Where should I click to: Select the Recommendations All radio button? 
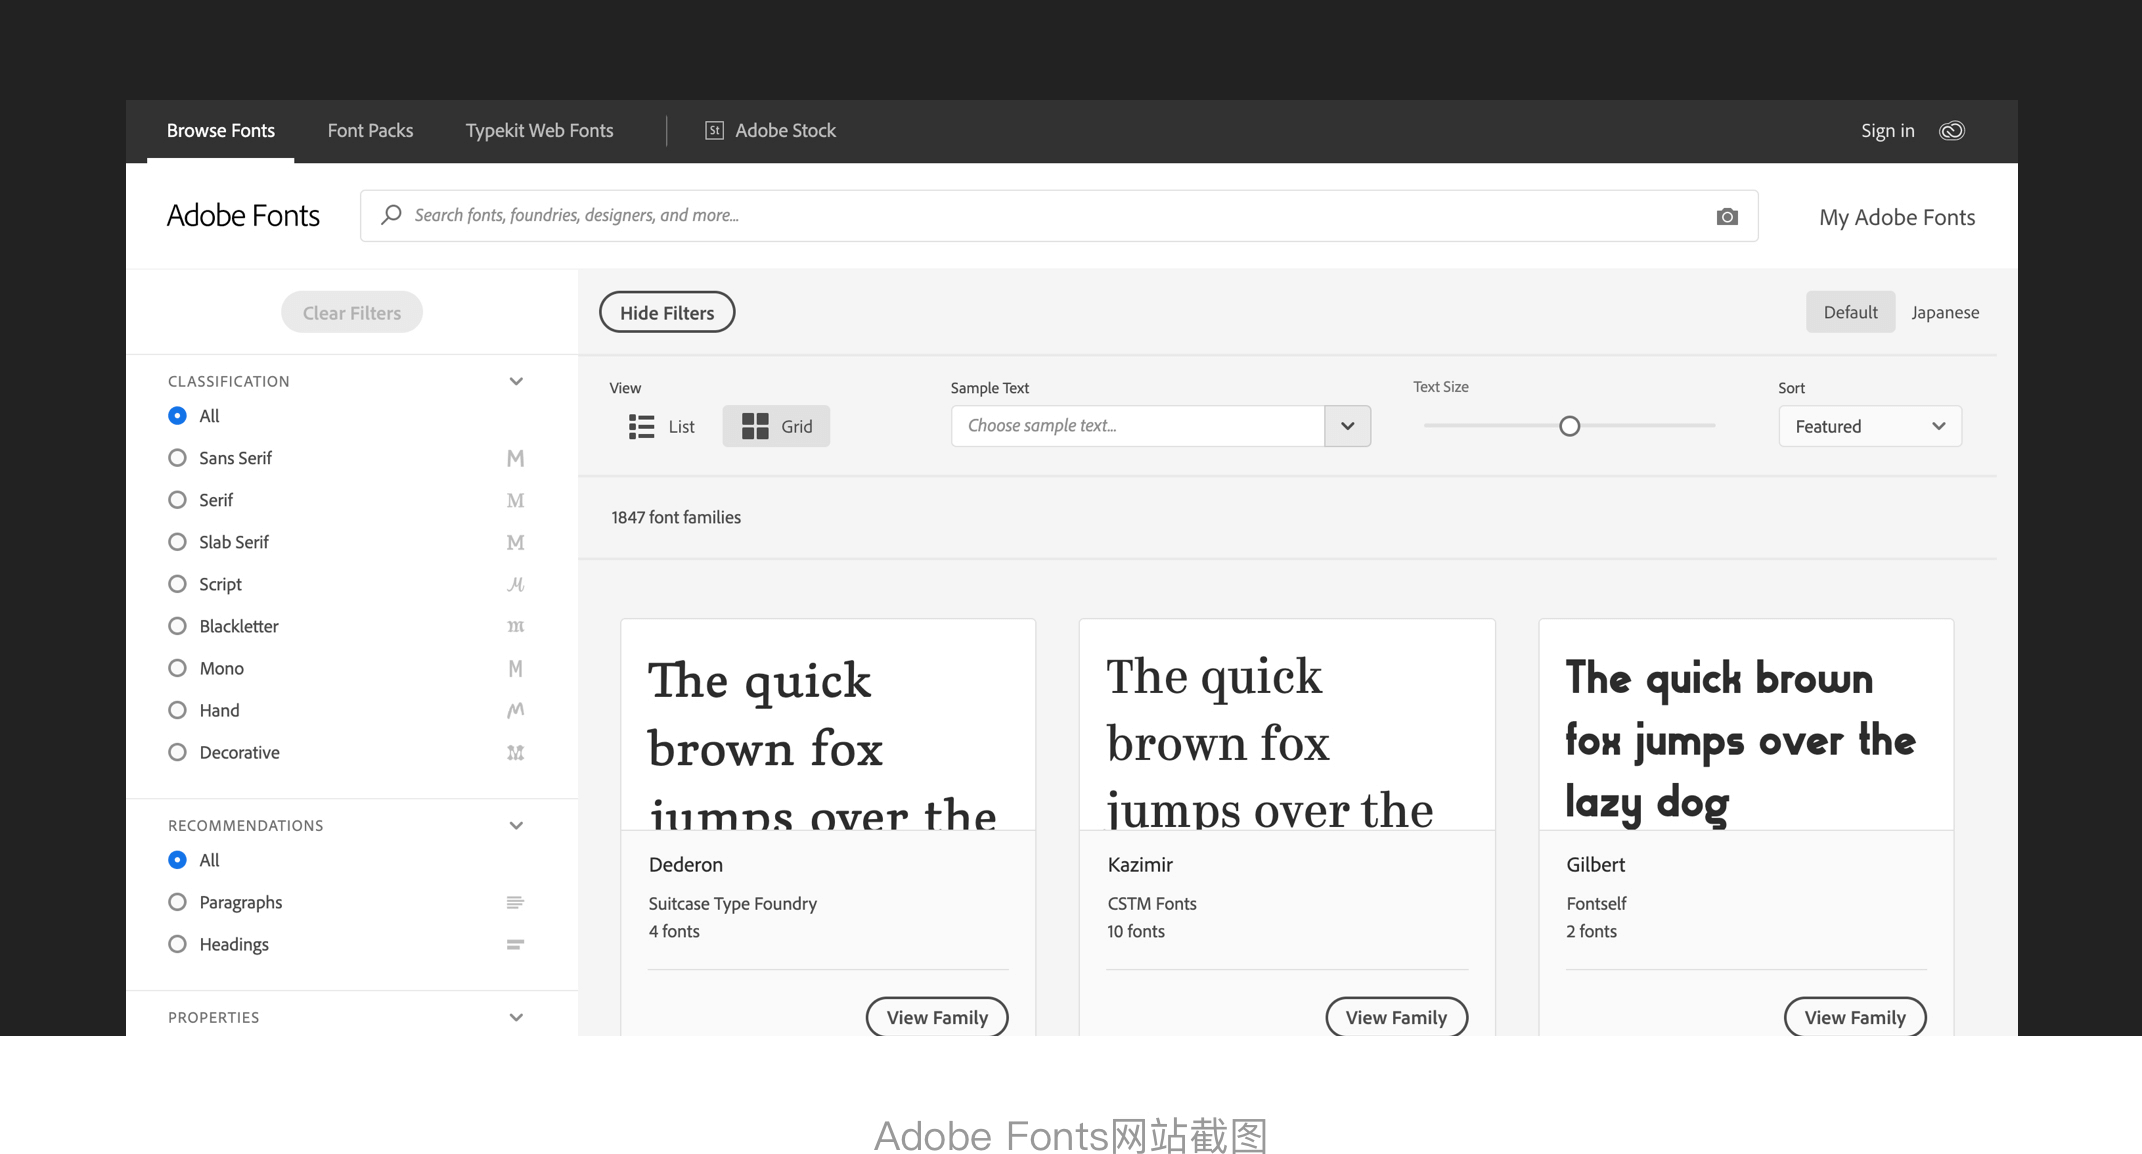[x=177, y=860]
